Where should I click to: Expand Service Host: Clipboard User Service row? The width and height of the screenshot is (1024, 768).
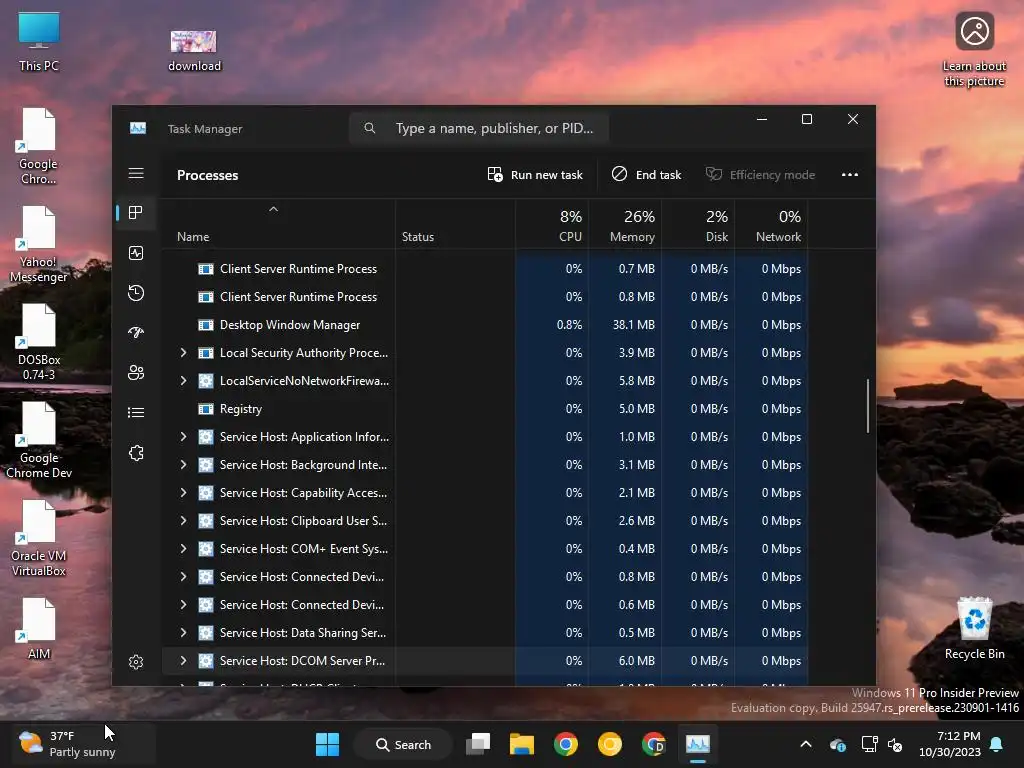[x=184, y=521]
